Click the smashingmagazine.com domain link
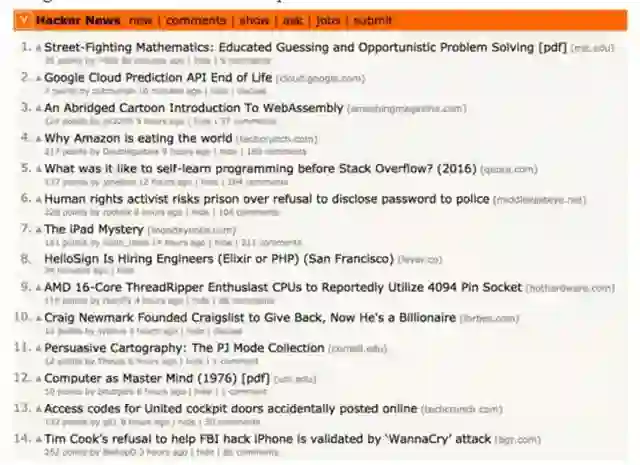This screenshot has width=640, height=465. pos(407,109)
